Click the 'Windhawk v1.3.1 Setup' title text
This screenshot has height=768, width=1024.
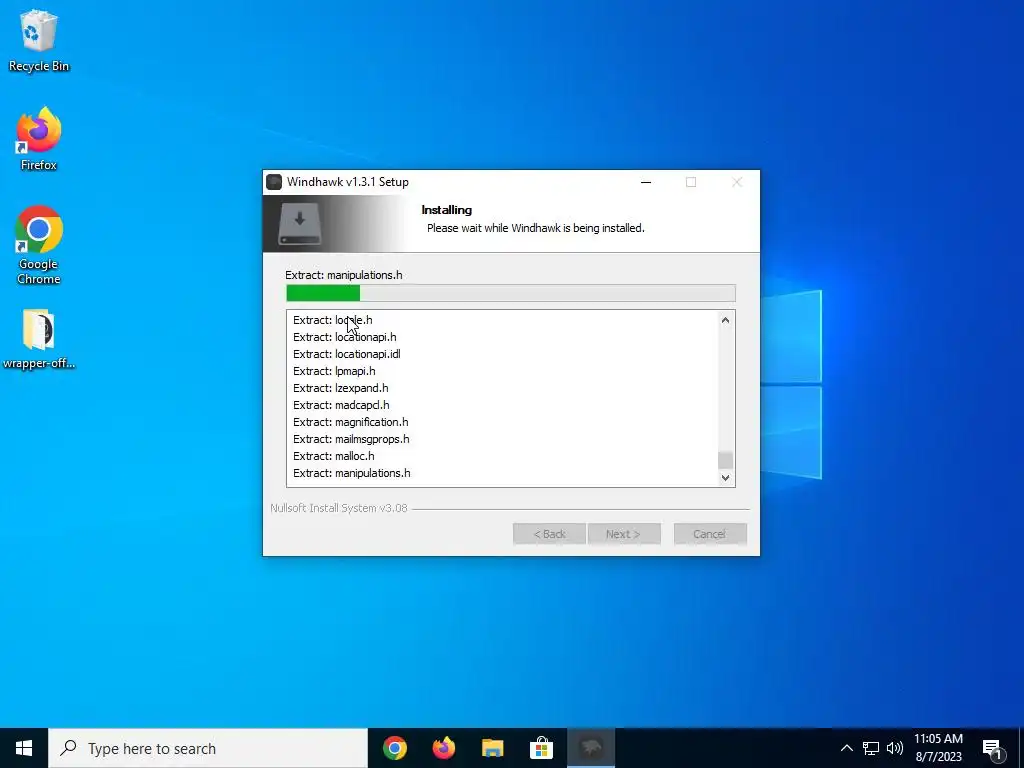point(348,182)
